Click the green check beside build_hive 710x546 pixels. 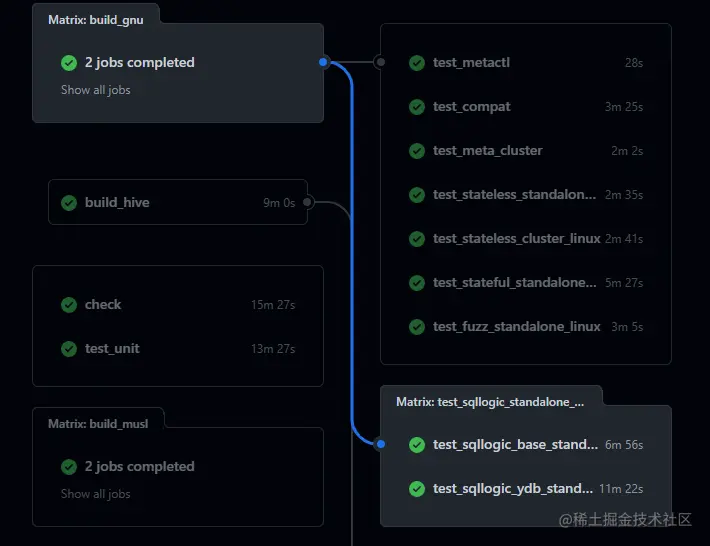69,203
